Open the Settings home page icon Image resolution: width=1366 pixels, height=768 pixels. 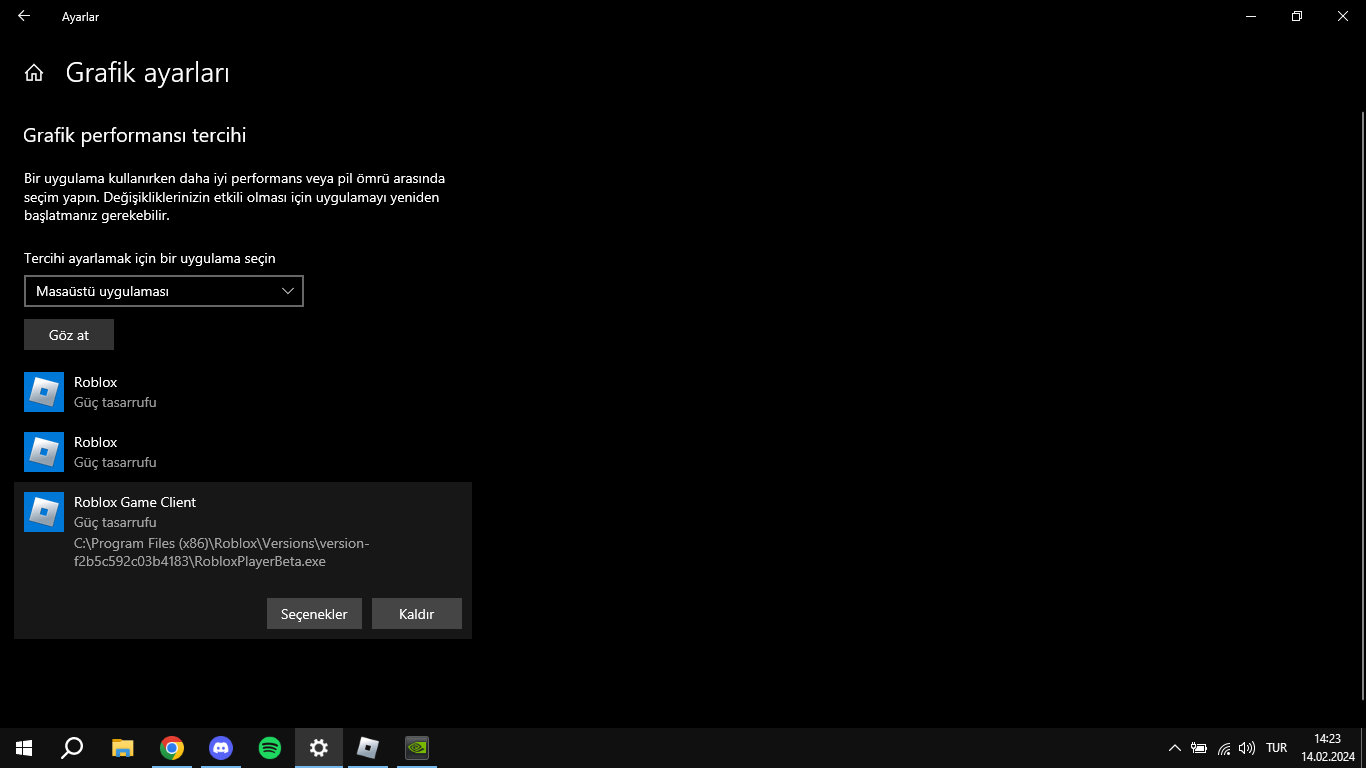(x=34, y=73)
